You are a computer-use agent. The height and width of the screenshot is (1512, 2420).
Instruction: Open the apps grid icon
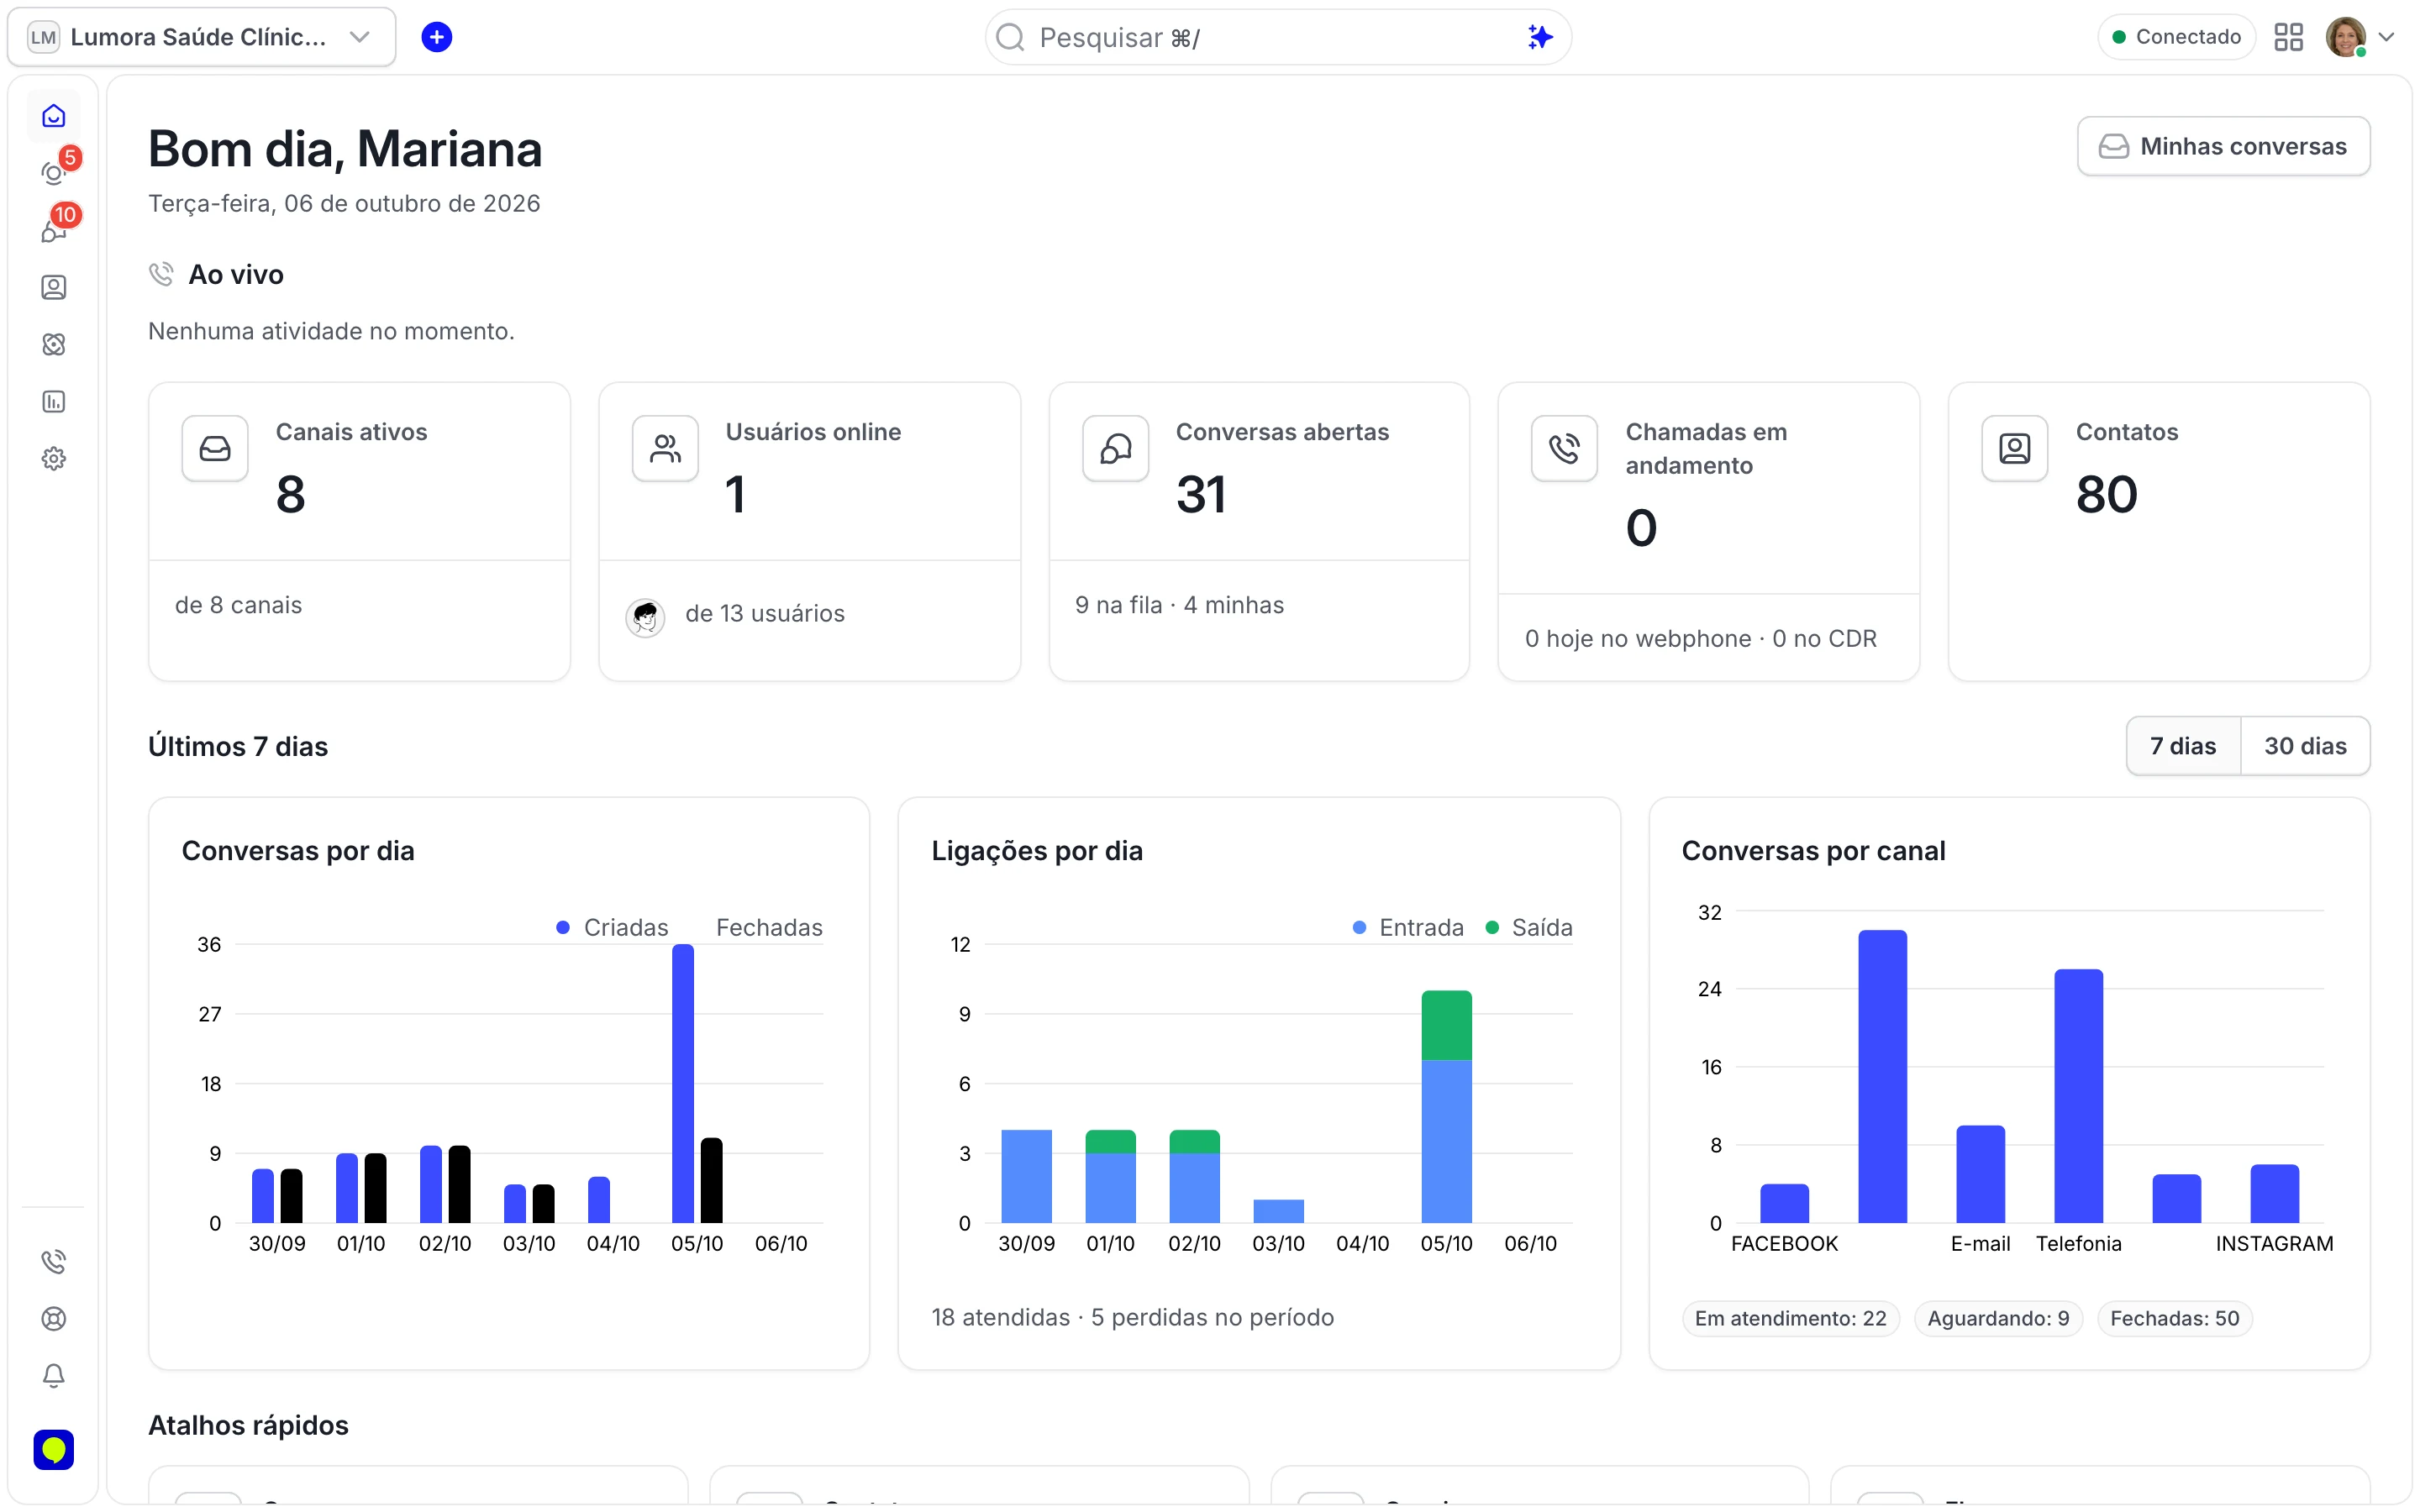(2288, 37)
